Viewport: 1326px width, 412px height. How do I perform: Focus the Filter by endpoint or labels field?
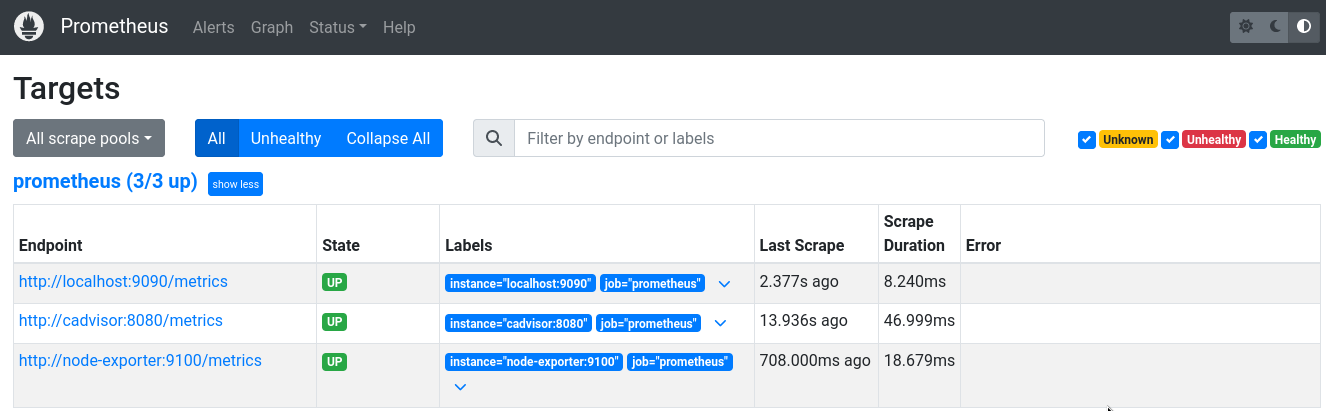[779, 138]
